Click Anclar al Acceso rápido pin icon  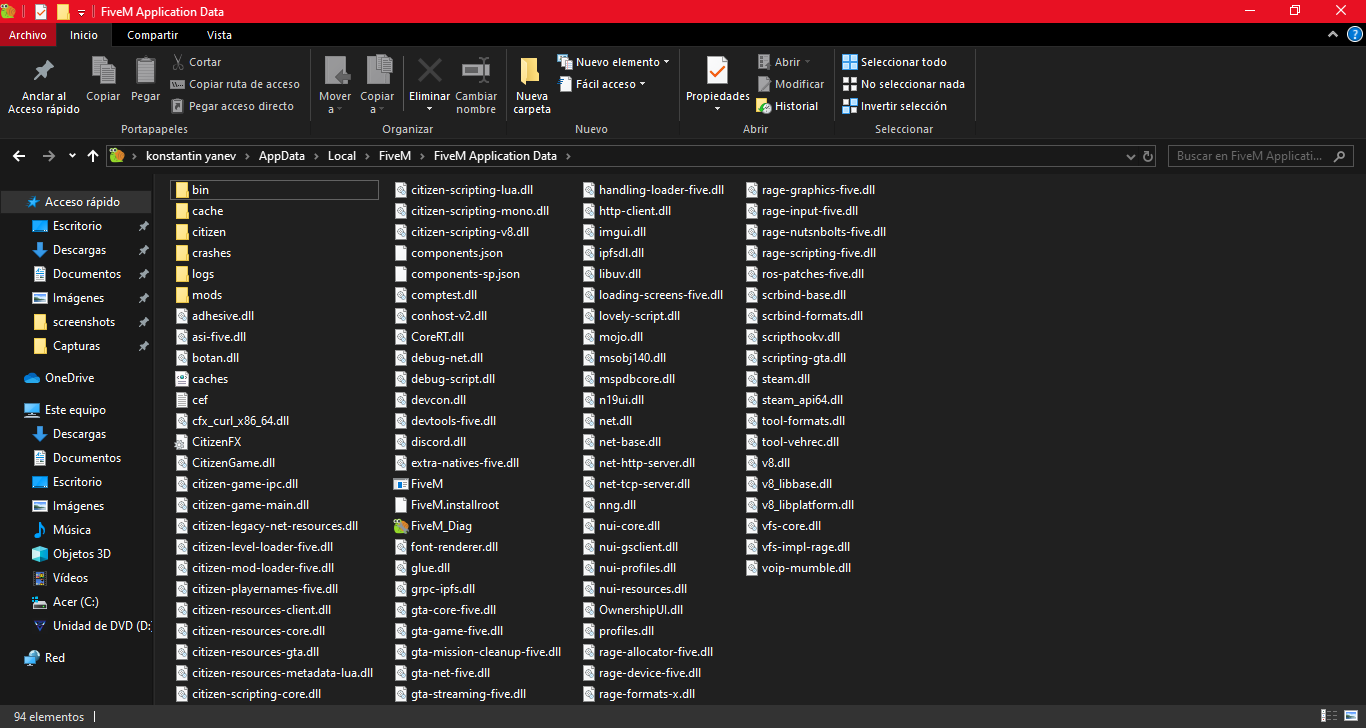(43, 72)
